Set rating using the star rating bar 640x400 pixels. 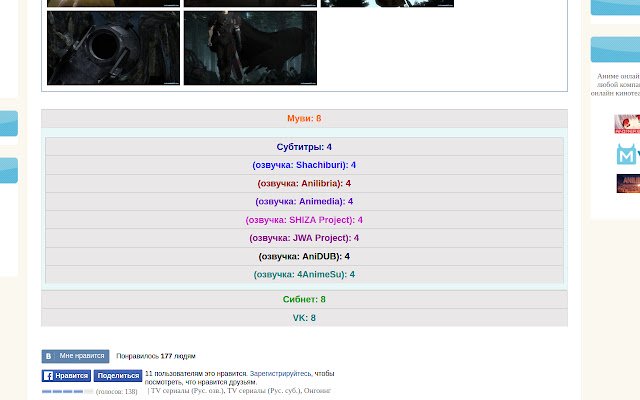pyautogui.click(x=67, y=391)
